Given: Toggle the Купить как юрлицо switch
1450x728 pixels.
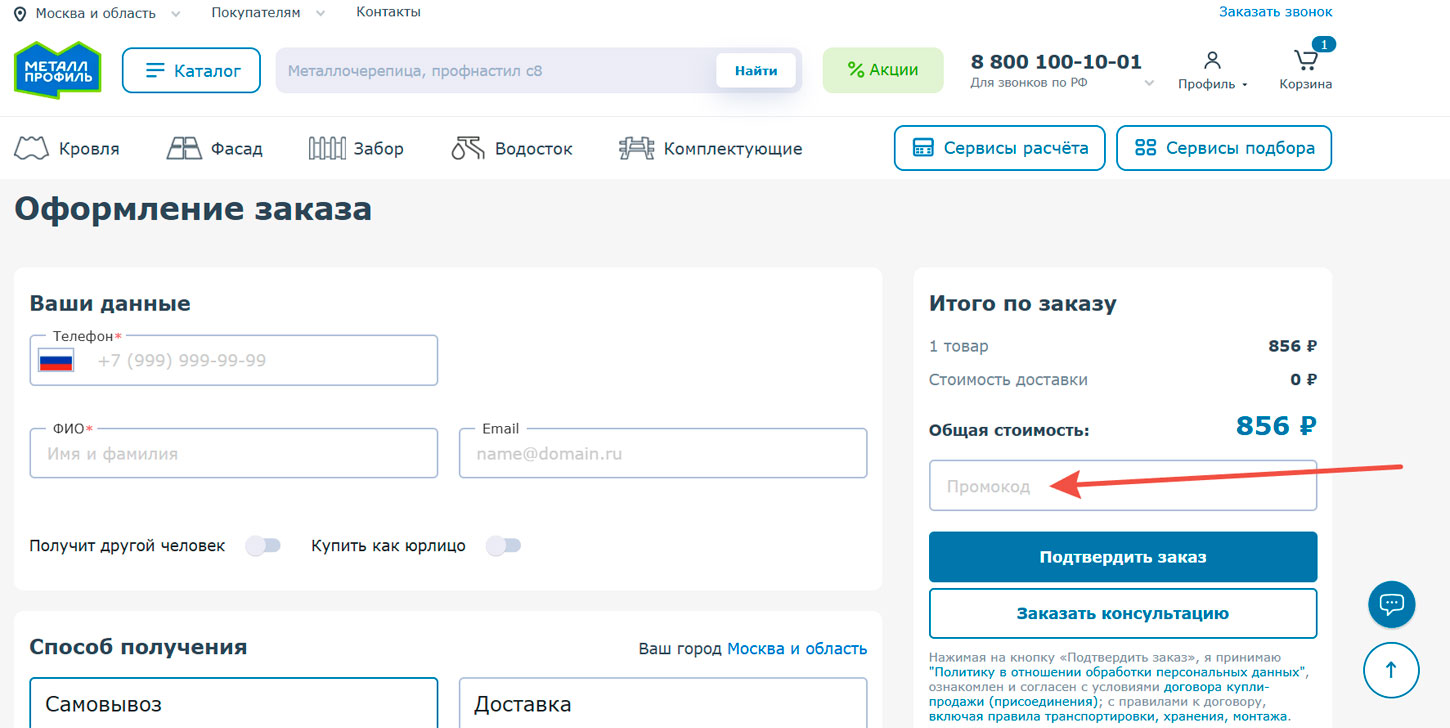Looking at the screenshot, I should [503, 546].
